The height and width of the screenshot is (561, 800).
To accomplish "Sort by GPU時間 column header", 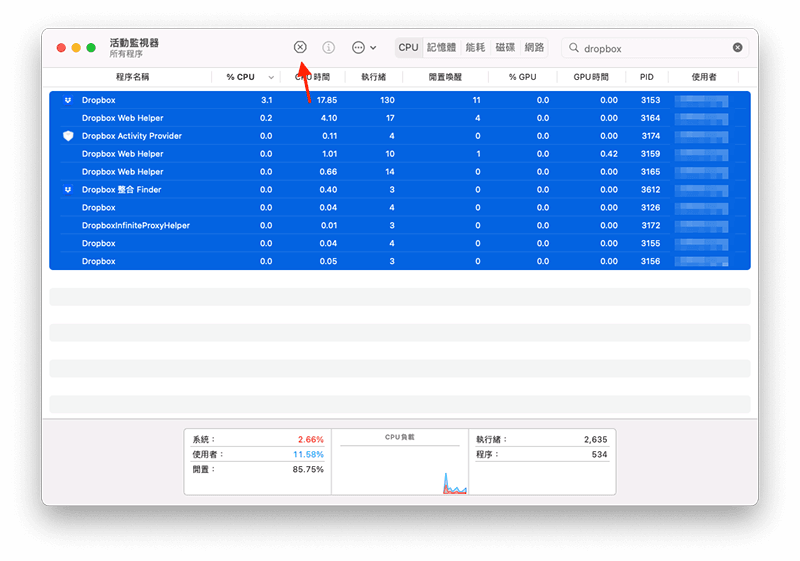I will (x=591, y=77).
